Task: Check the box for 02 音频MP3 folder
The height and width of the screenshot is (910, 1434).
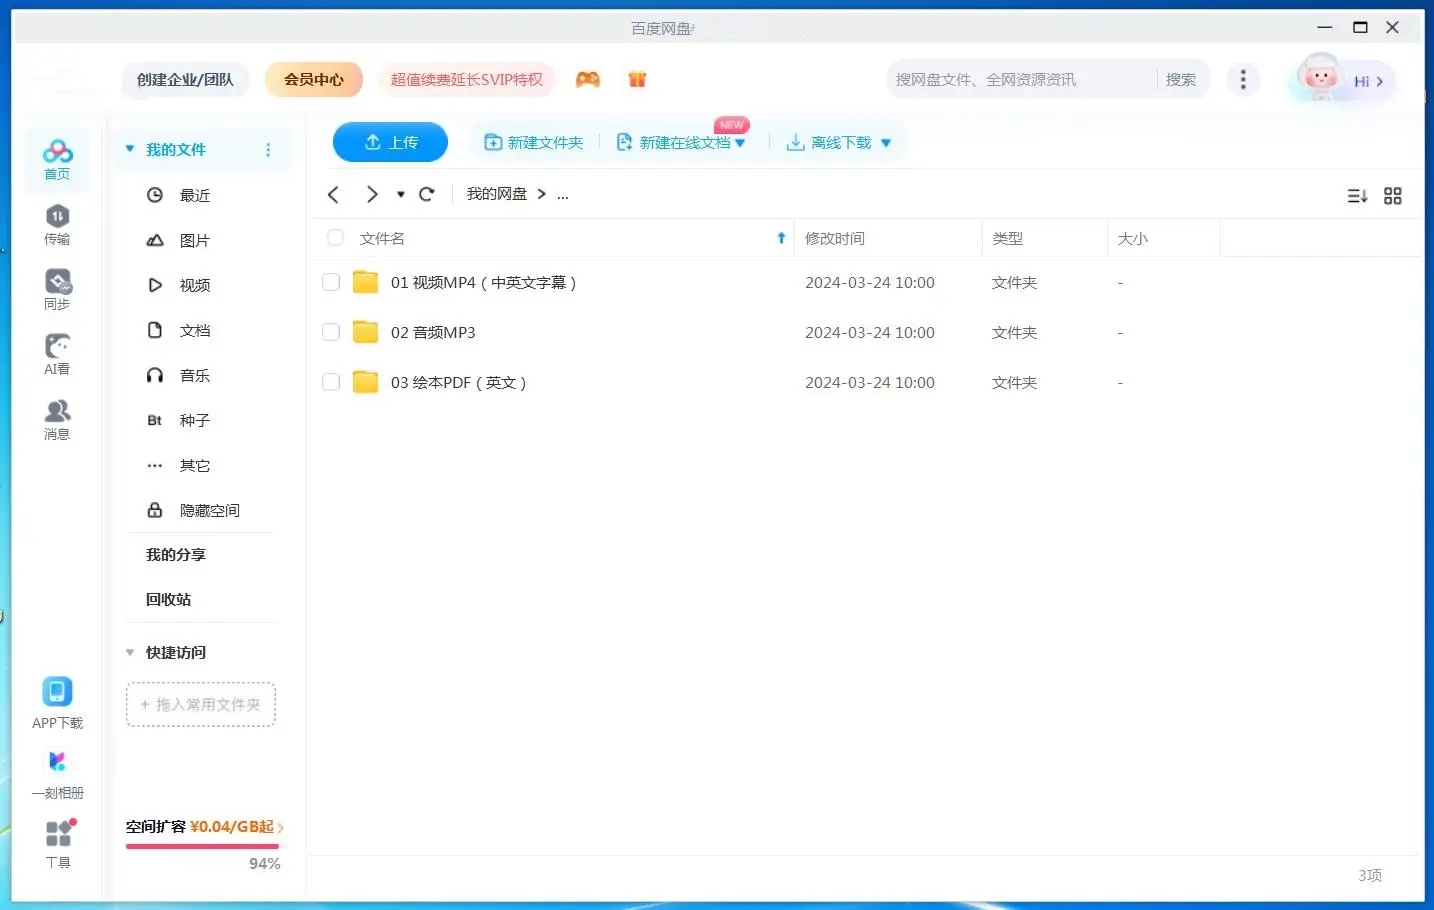Action: click(331, 333)
